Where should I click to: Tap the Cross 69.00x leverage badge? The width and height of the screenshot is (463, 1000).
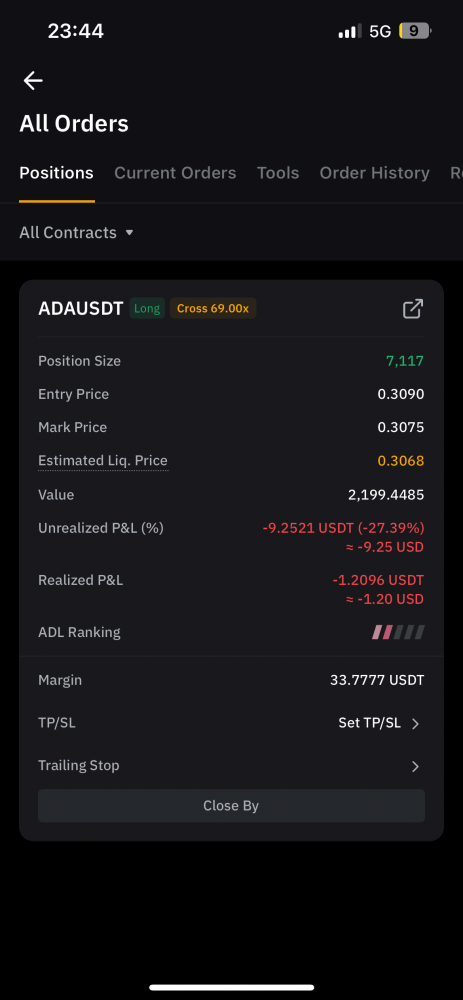coord(213,309)
